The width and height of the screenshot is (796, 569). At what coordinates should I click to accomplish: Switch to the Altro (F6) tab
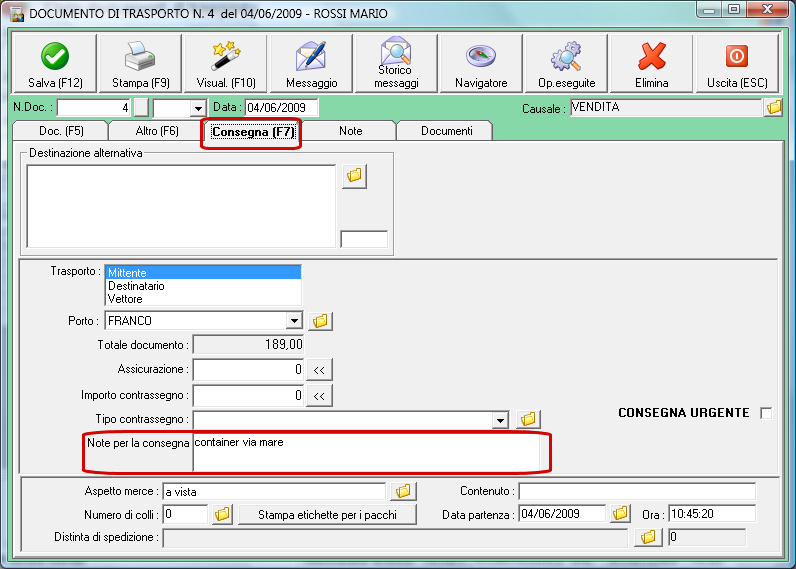tap(157, 131)
